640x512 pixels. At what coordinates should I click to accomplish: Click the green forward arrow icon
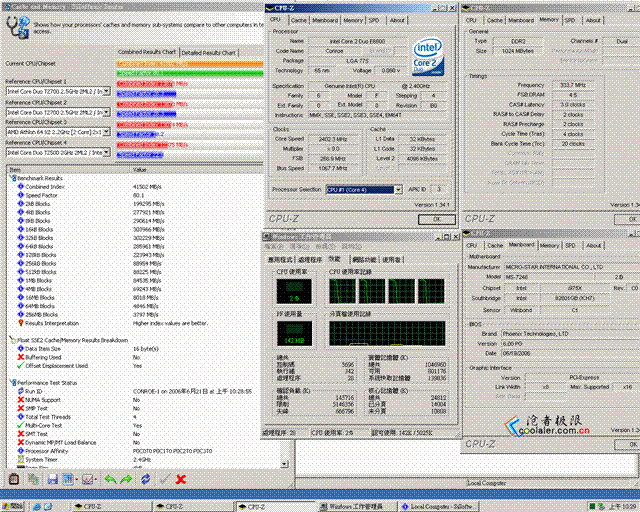[x=126, y=479]
